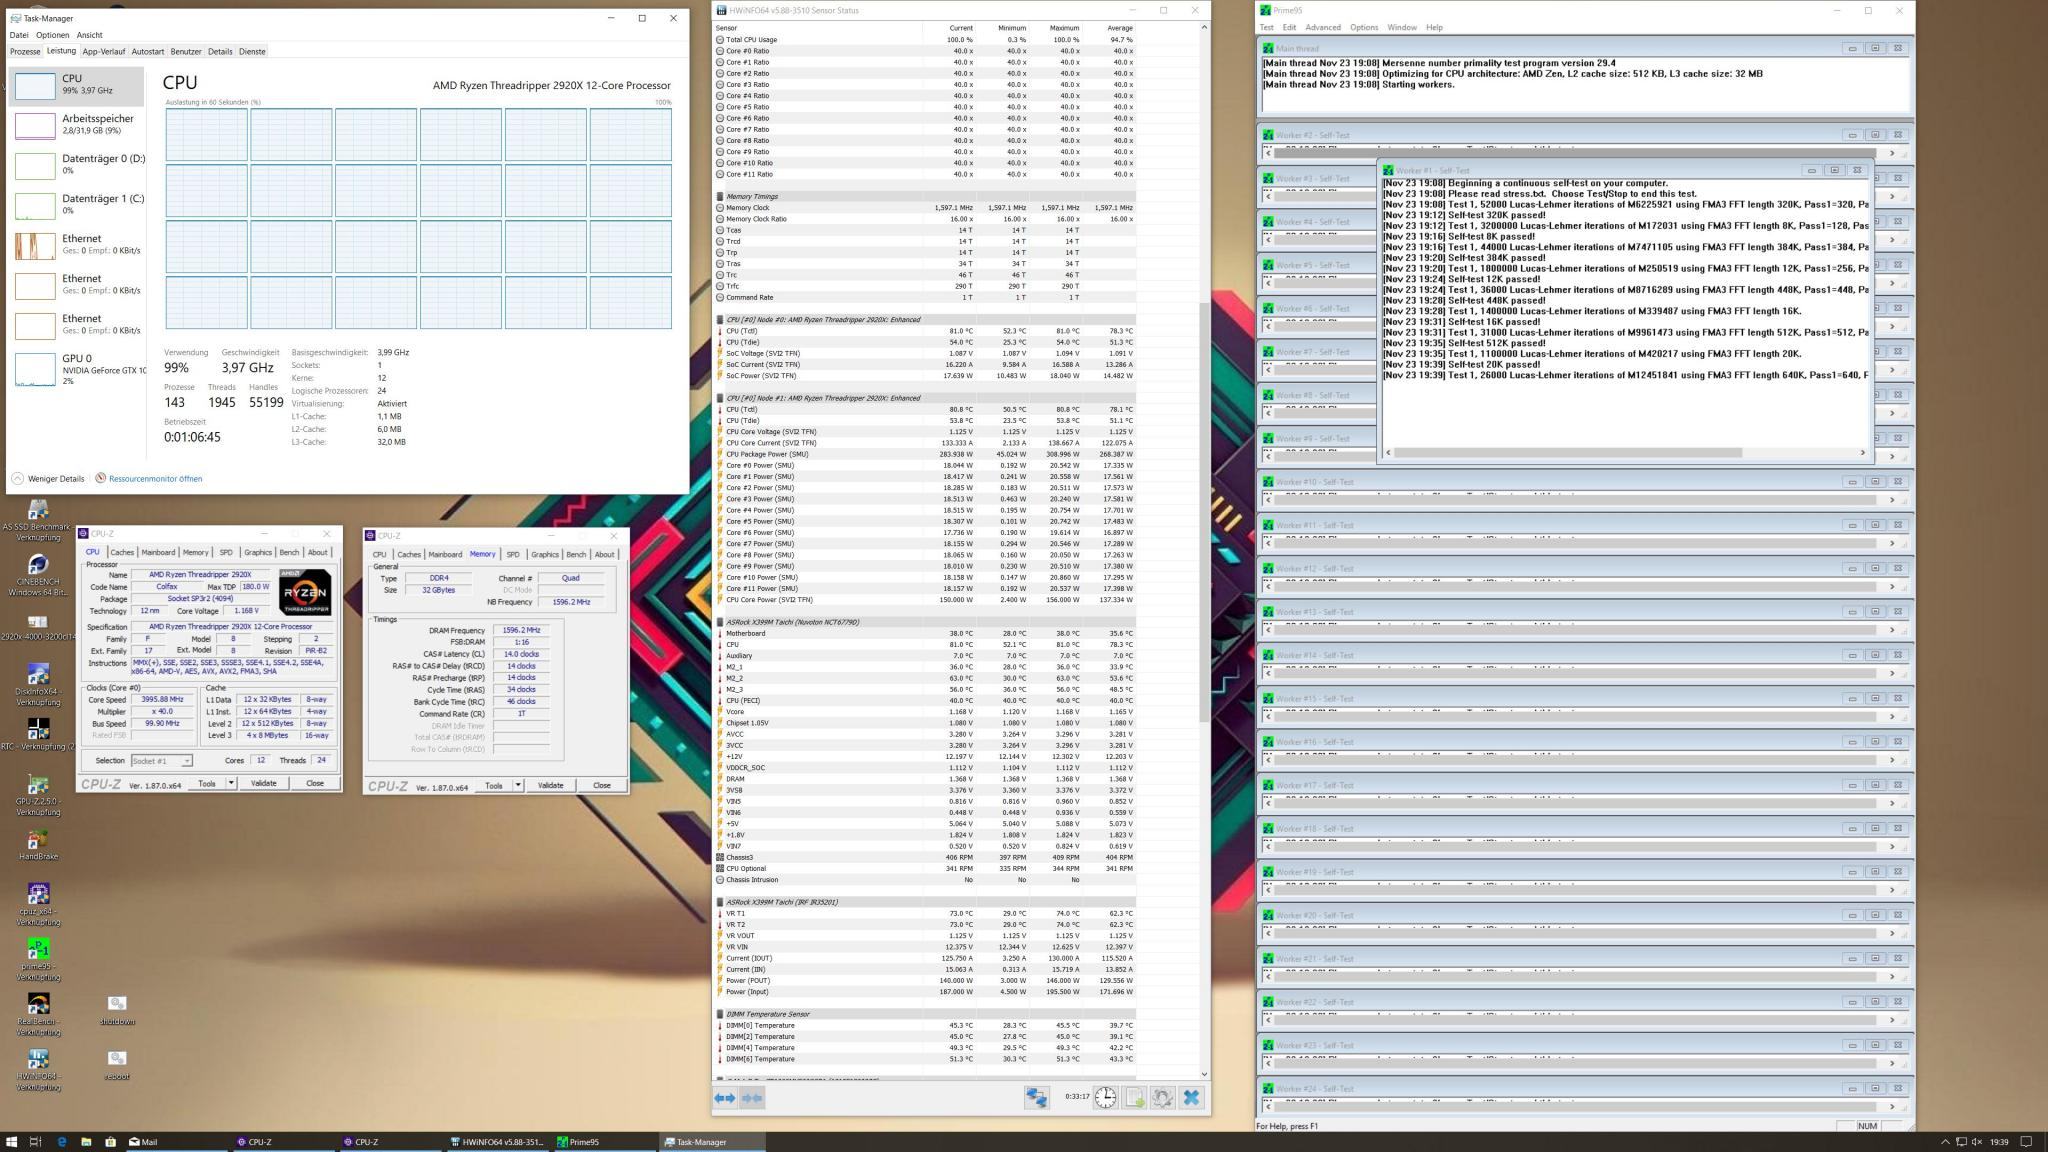
Task: Open GPU-Z desktop shortcut
Action: click(x=38, y=795)
